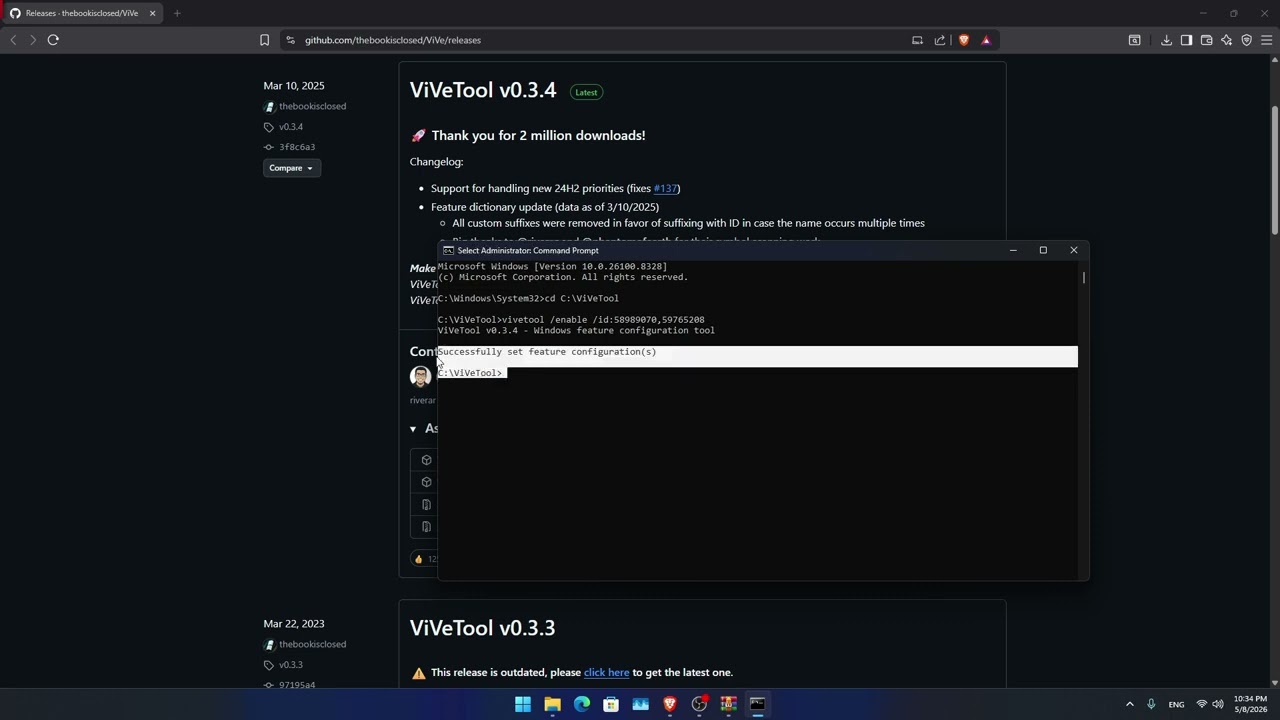Open Photos app from taskbar
This screenshot has height=720, width=1280.
641,704
